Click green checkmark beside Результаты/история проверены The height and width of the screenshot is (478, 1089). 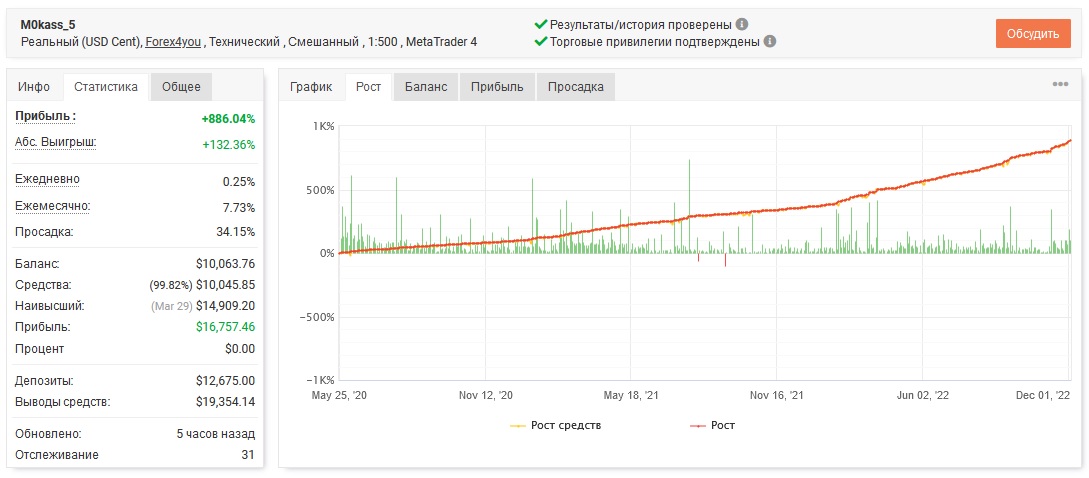541,24
